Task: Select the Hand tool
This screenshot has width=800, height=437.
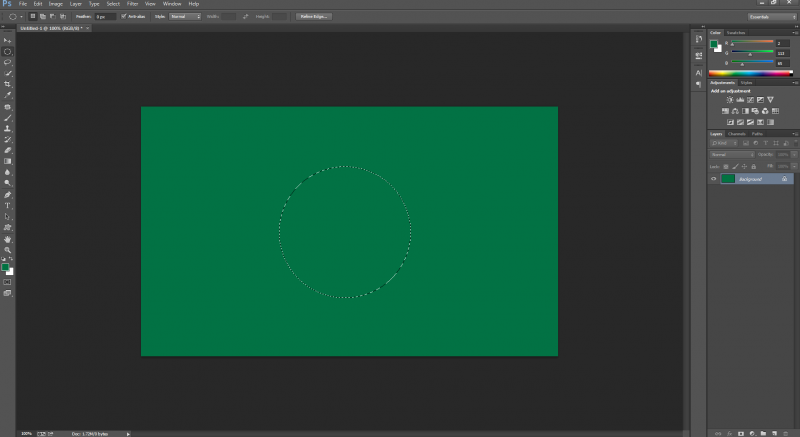Action: tap(8, 239)
